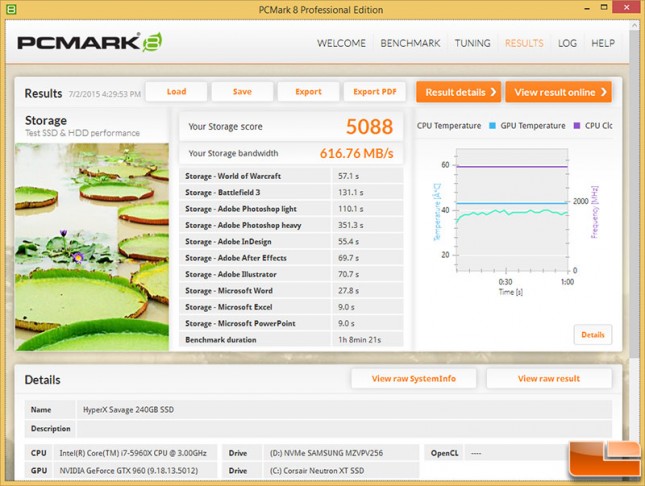
Task: Select the Adobe InDesign row
Action: [x=291, y=242]
